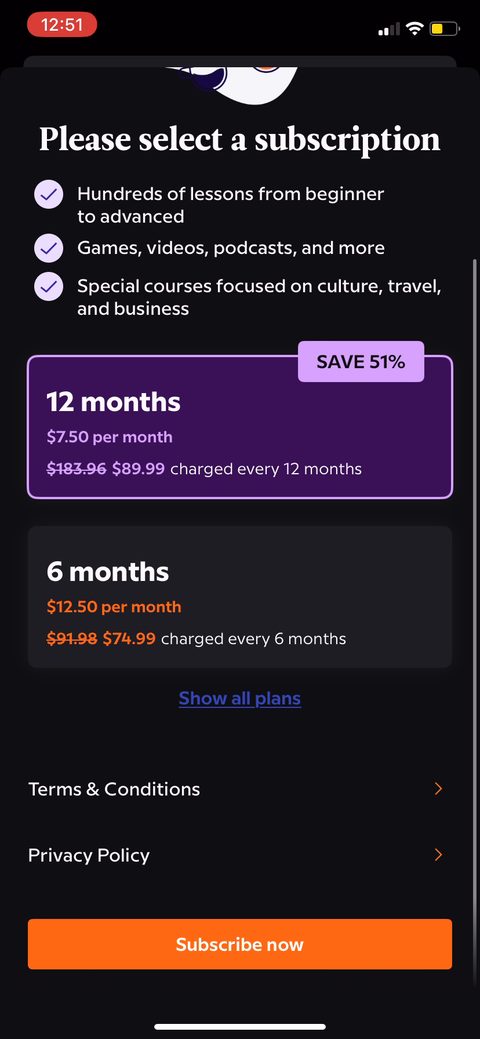The width and height of the screenshot is (480, 1039).
Task: Tap the checkmark beside Games, videos, podcasts
Action: (48, 248)
